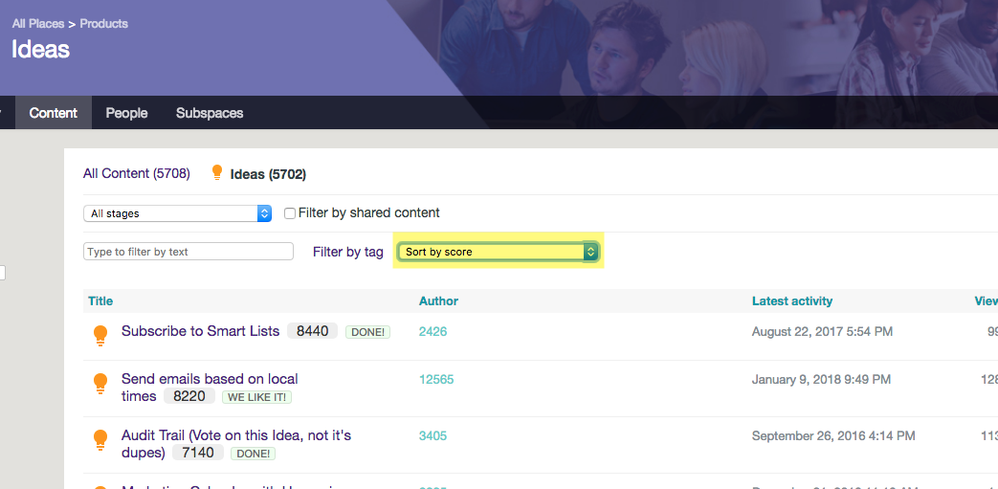The width and height of the screenshot is (998, 489).
Task: Open the All stages dropdown
Action: tap(178, 213)
